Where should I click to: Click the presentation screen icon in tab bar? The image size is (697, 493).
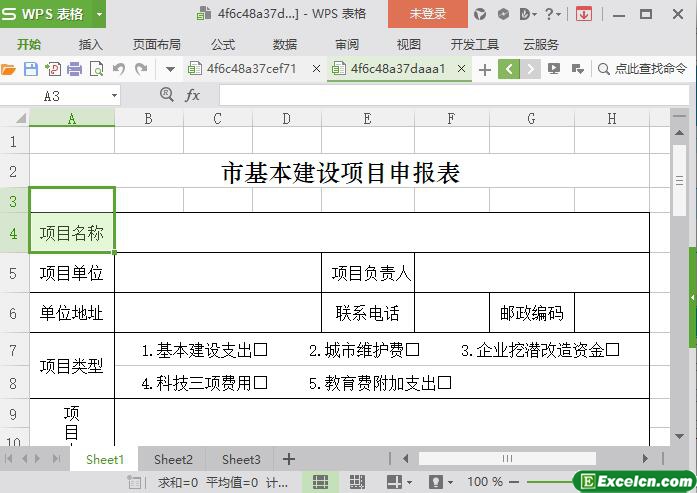coord(554,69)
